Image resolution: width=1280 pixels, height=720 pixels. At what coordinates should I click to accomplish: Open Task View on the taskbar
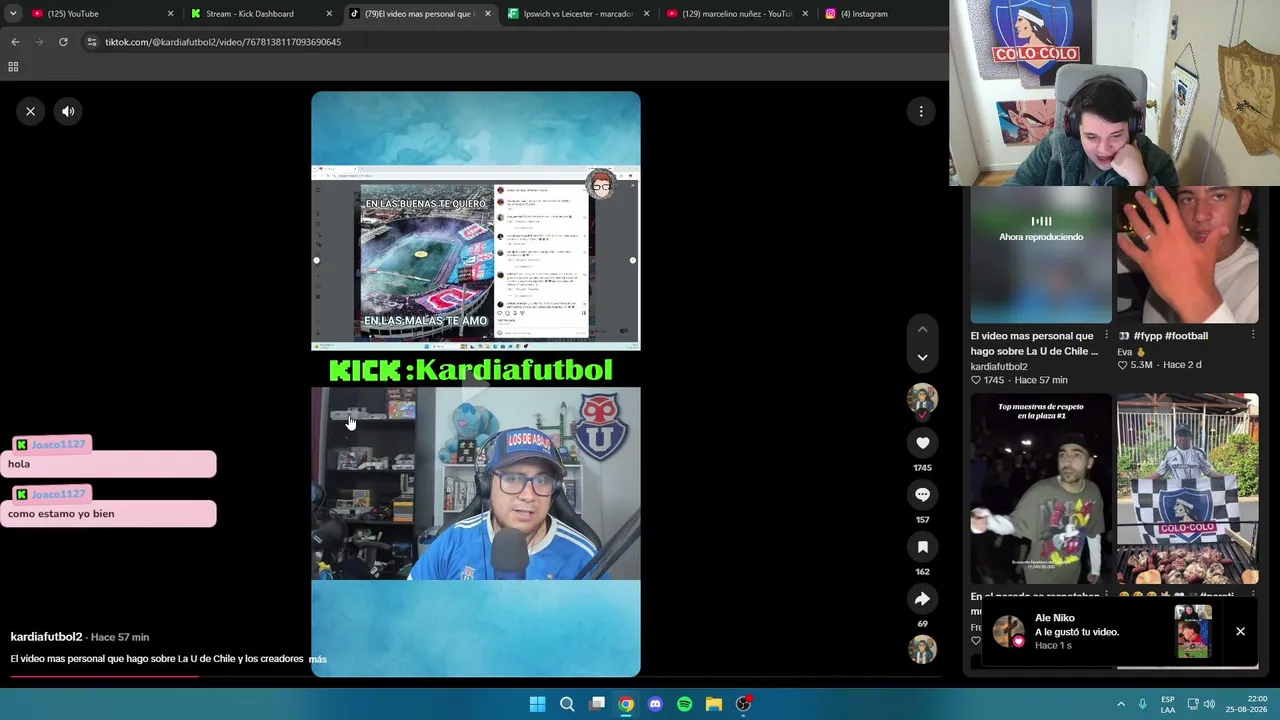(597, 704)
